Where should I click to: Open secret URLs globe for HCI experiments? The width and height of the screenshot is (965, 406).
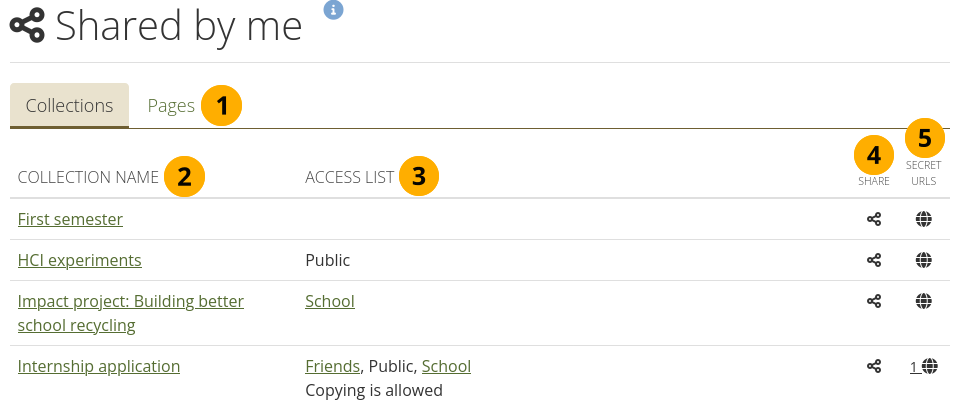click(924, 260)
